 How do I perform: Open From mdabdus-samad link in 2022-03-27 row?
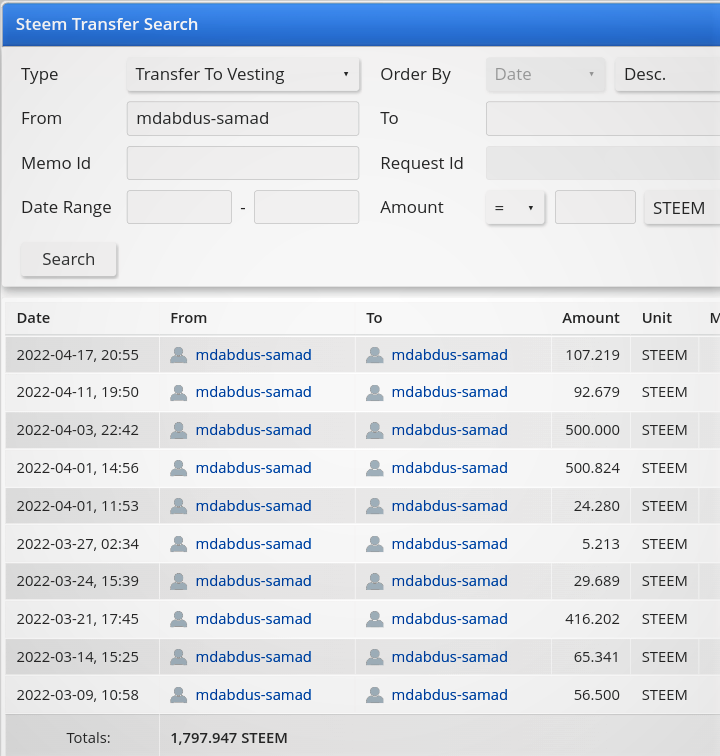click(254, 544)
